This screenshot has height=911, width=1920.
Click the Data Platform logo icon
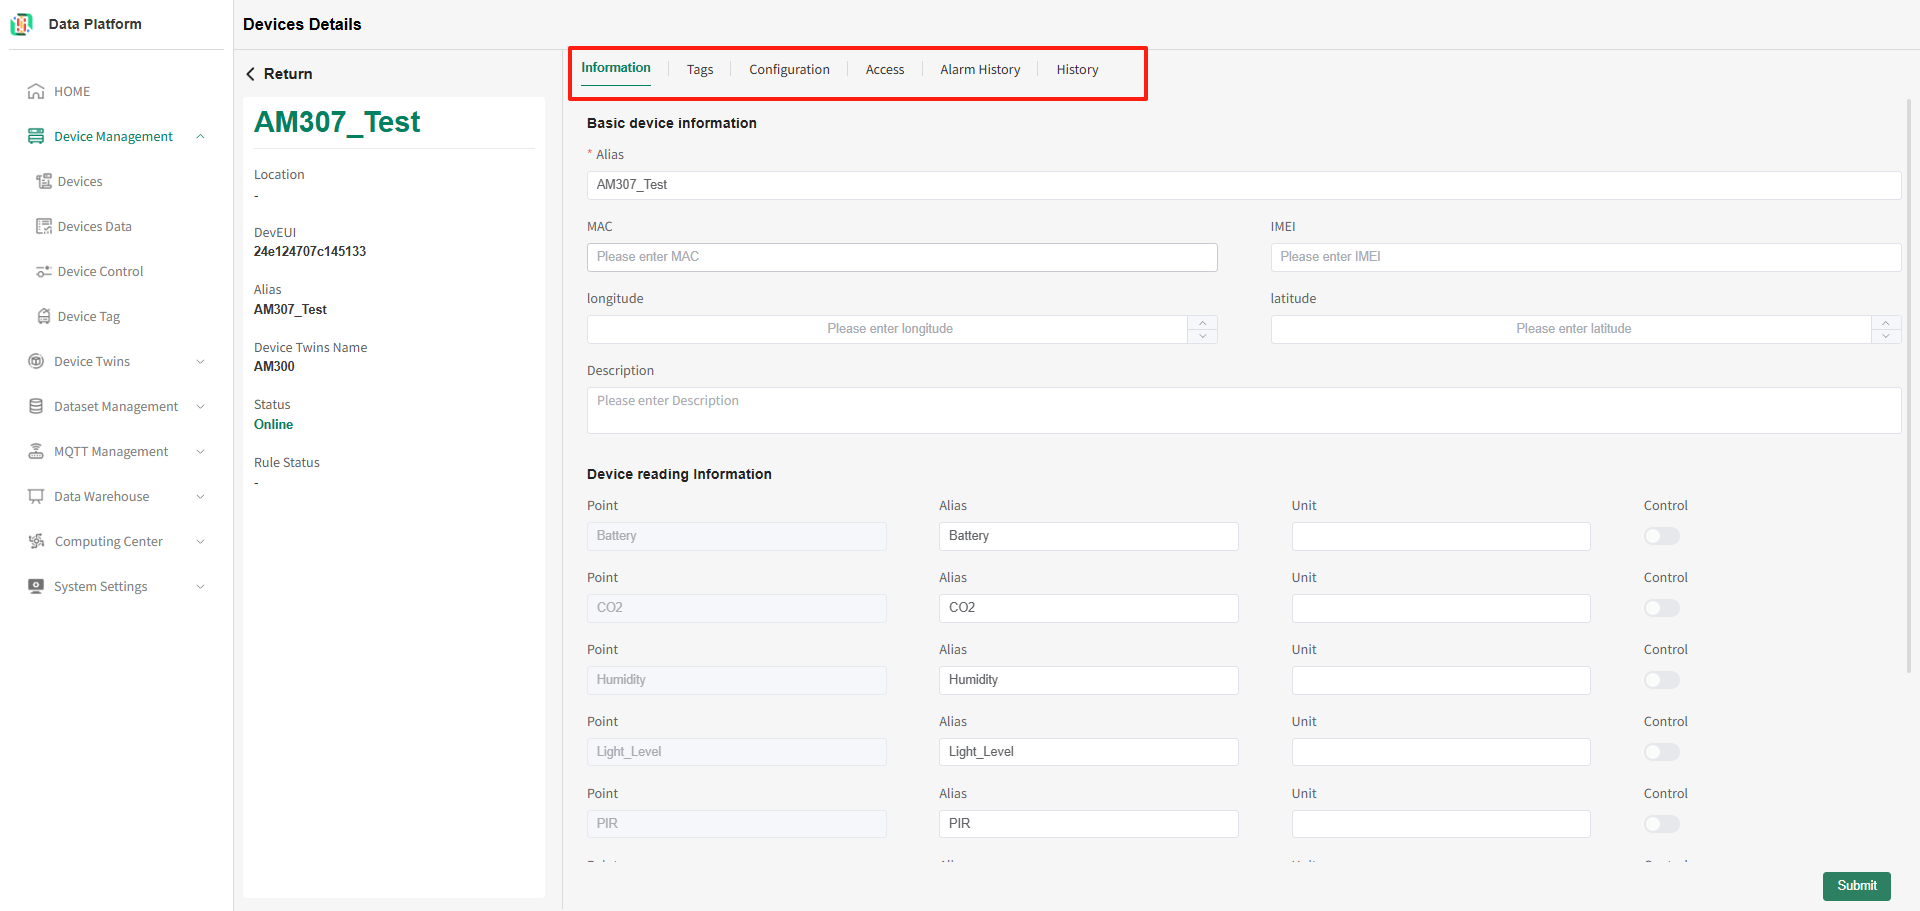21,24
